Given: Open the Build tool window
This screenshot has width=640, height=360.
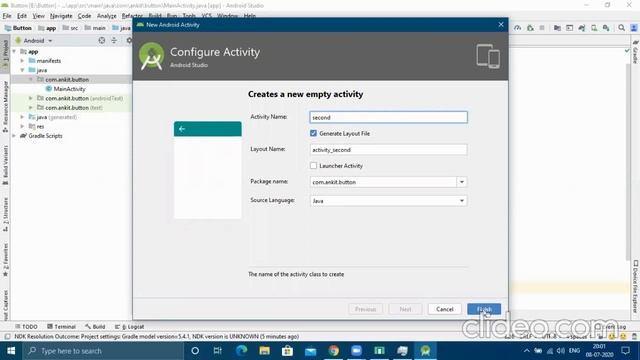Looking at the screenshot, I should pos(95,327).
